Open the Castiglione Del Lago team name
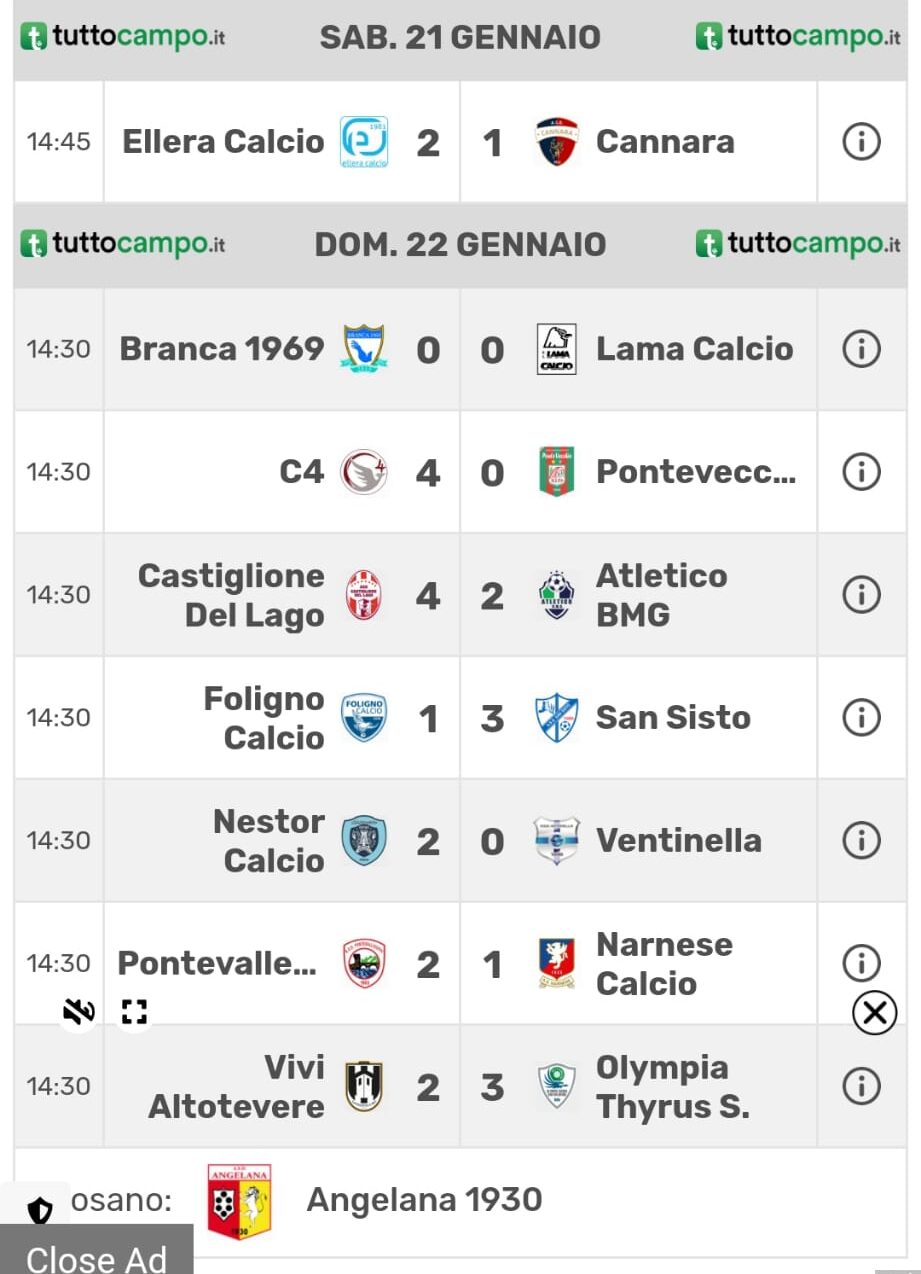Viewport: 921px width, 1274px height. tap(231, 595)
